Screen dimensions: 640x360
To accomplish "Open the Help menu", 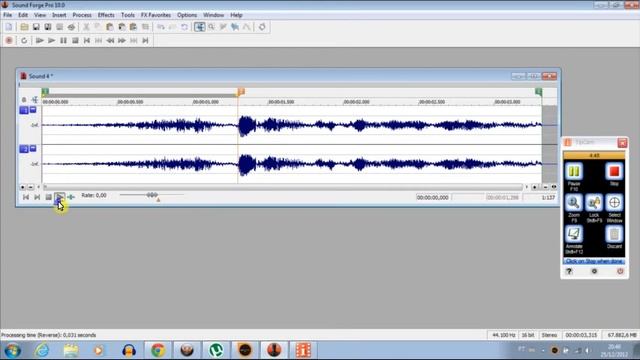I will (236, 15).
